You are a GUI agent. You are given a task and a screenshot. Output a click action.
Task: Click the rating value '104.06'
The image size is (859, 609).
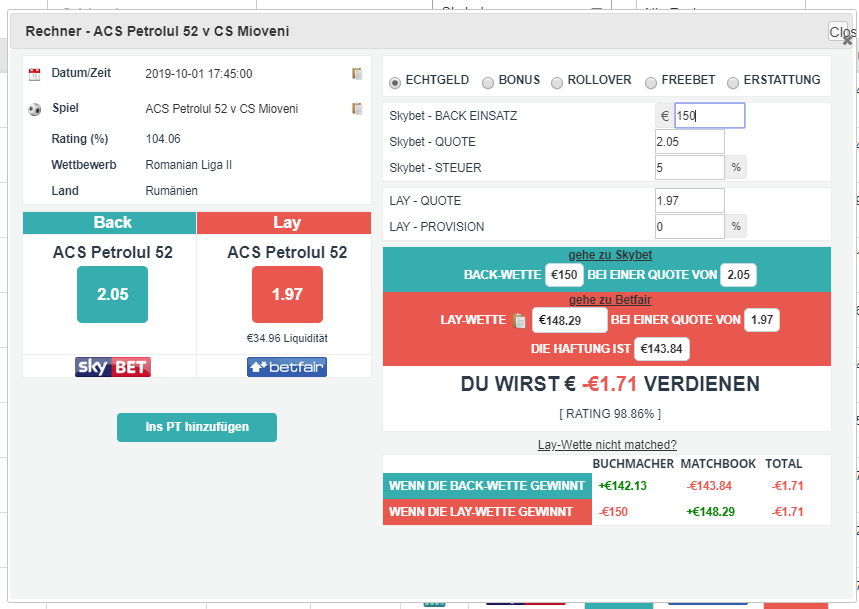click(163, 139)
